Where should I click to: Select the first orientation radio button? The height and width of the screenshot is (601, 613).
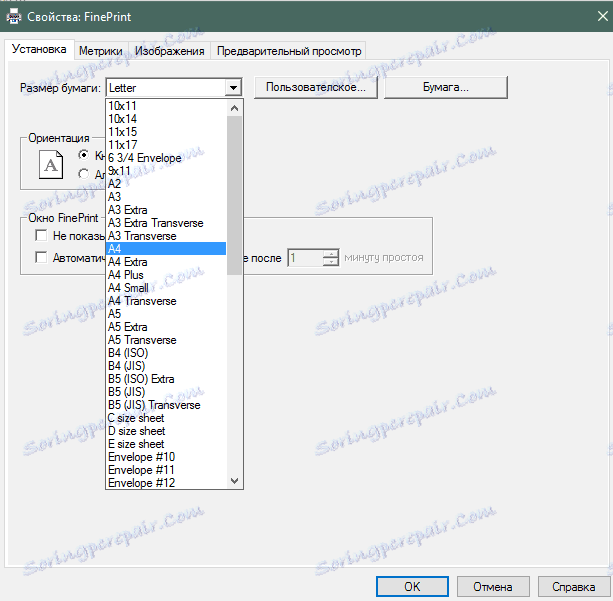point(83,155)
